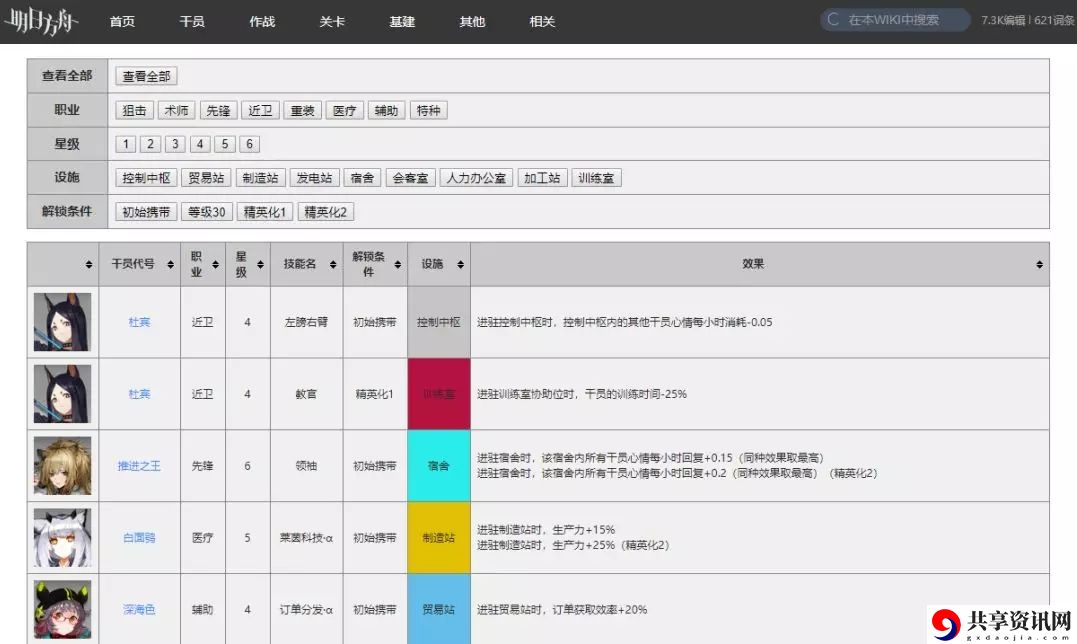The height and width of the screenshot is (644, 1077).
Task: Open the 干员 navigation menu
Action: (x=192, y=22)
